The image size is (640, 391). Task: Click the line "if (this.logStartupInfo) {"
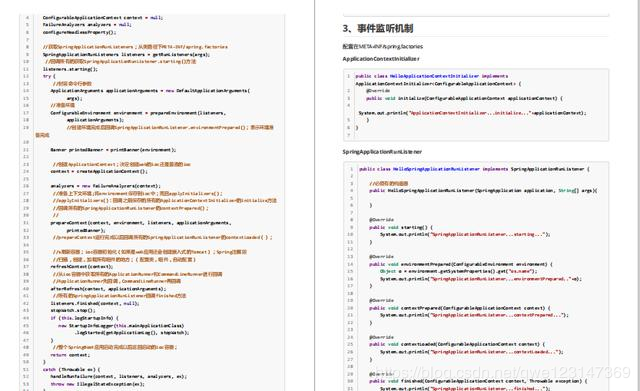[x=84, y=318]
